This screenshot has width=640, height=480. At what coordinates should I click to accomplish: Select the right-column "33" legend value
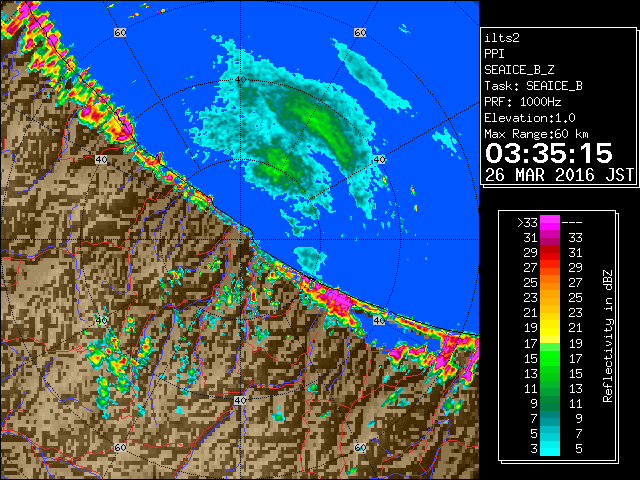[x=575, y=238]
